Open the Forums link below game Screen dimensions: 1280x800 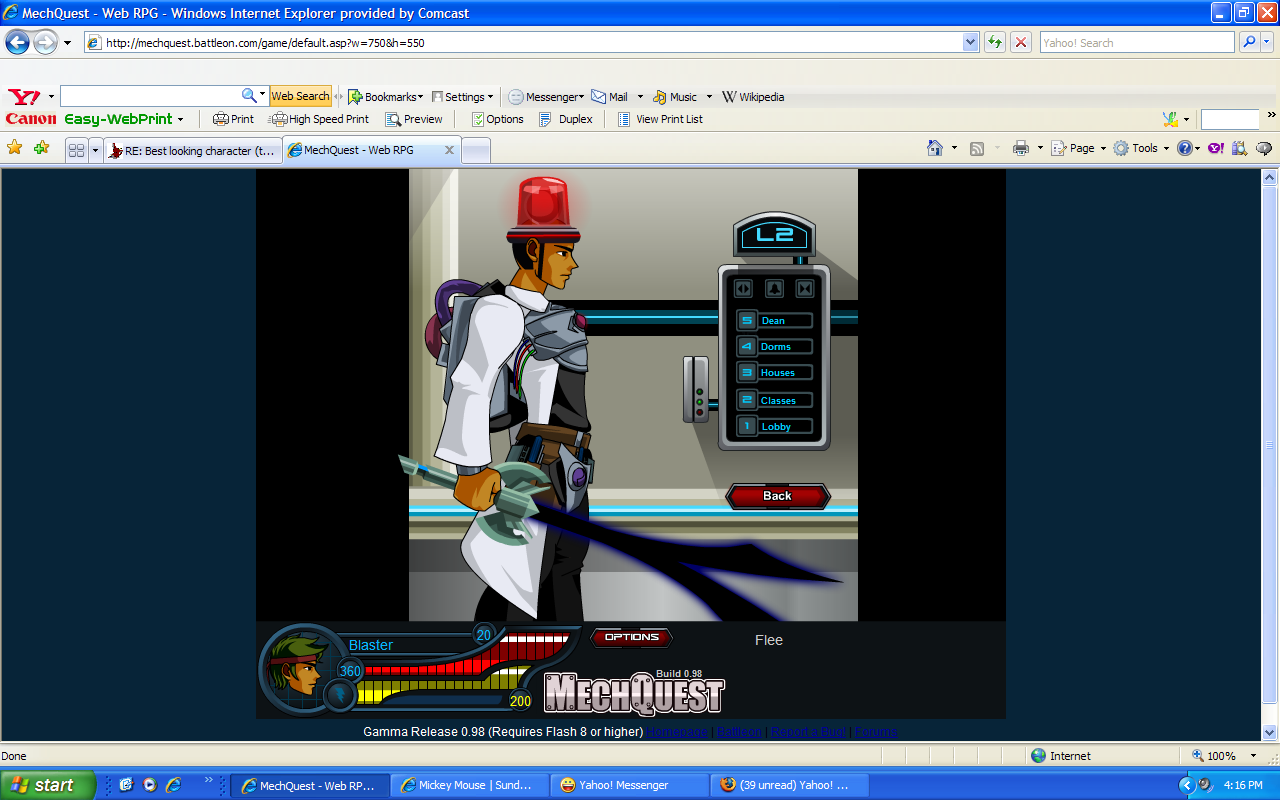coord(876,732)
